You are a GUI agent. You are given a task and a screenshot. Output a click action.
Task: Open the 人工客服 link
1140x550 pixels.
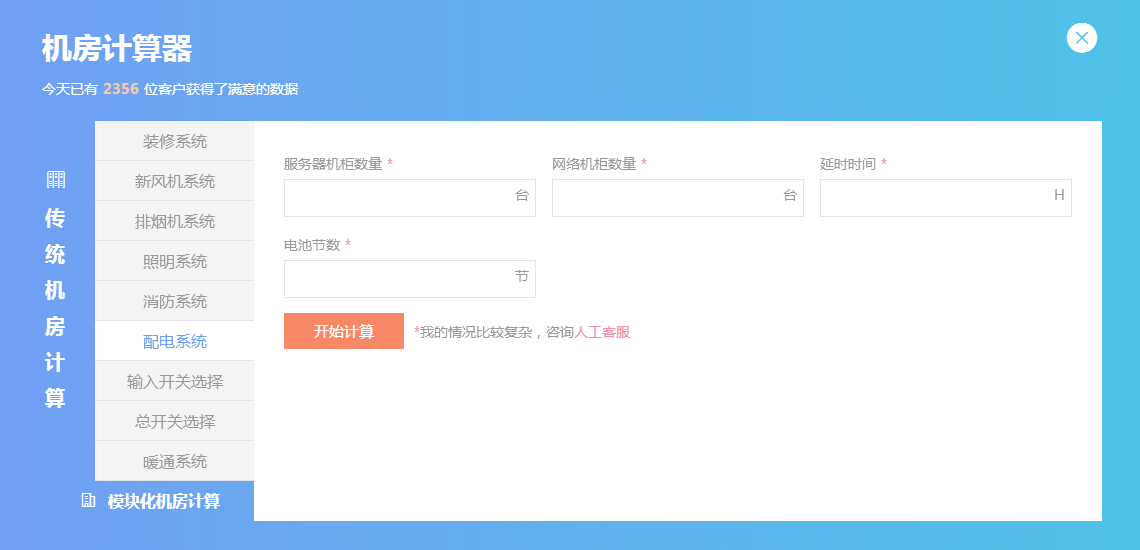[x=602, y=332]
